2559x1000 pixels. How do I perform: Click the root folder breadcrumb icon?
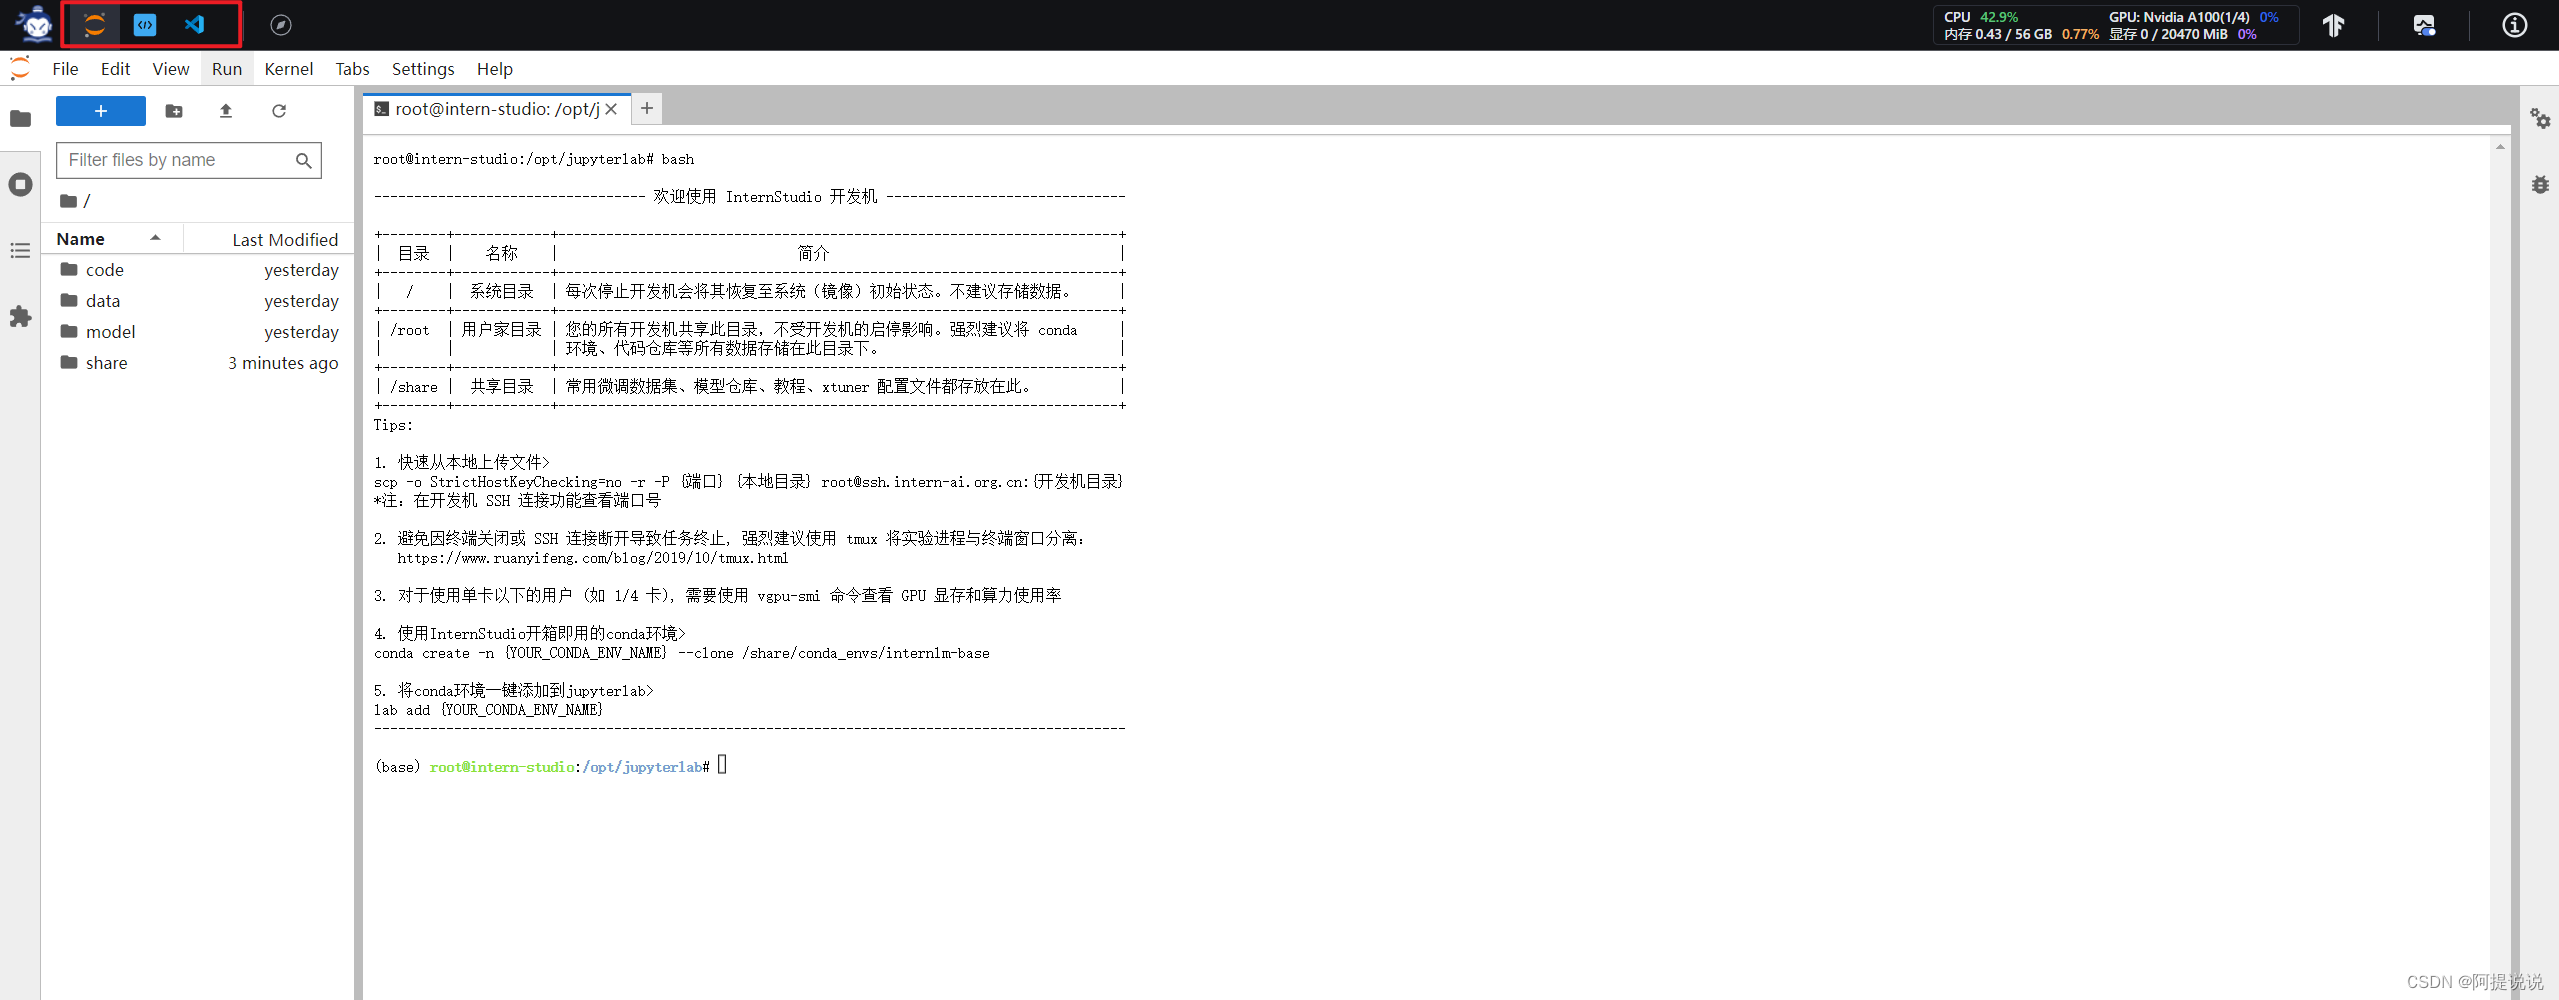point(68,201)
